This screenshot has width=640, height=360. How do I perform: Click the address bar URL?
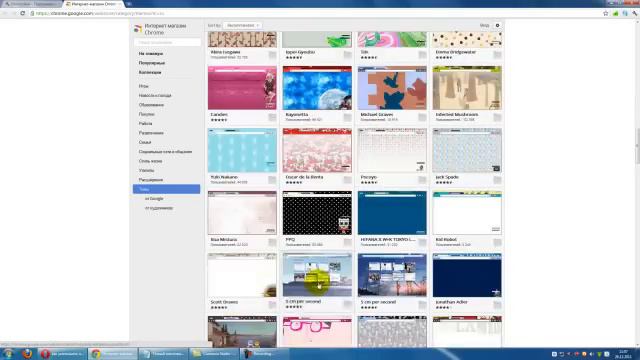coord(100,13)
